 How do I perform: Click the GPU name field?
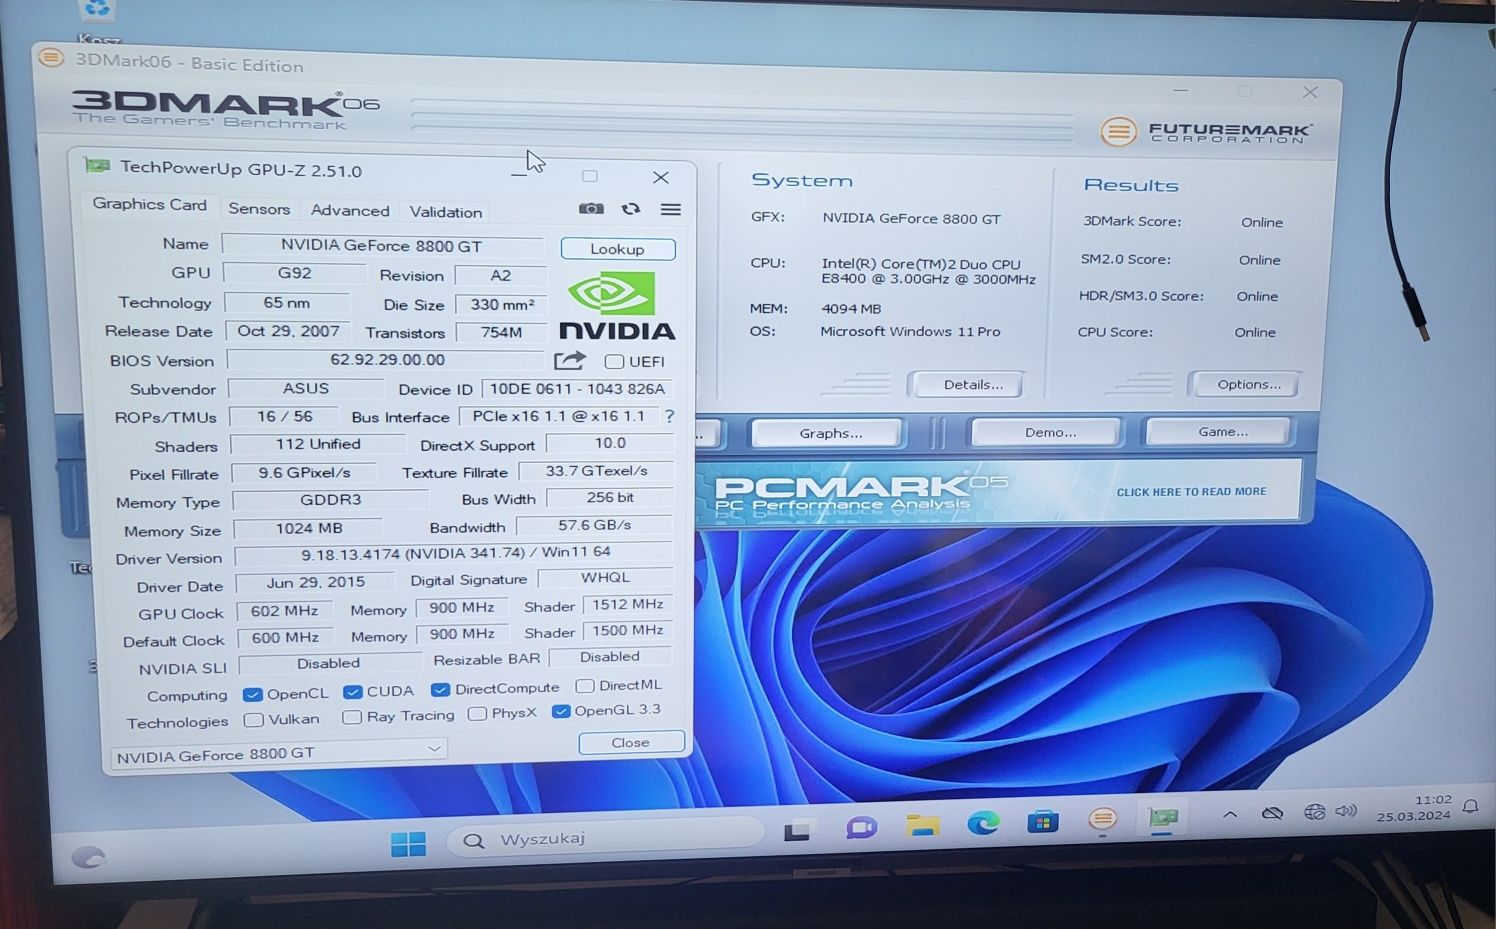coord(382,245)
